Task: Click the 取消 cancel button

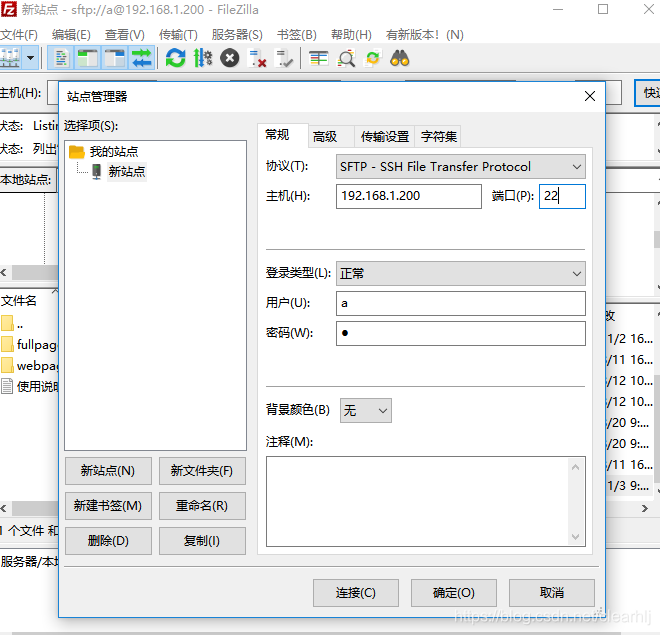Action: coord(552,593)
